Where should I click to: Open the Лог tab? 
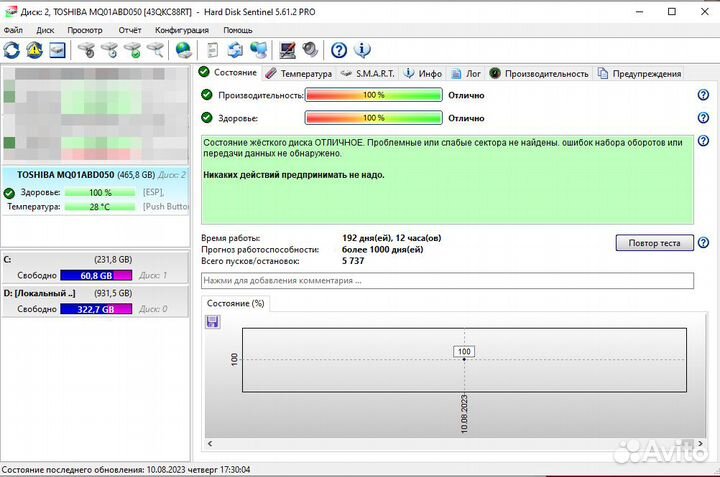466,73
